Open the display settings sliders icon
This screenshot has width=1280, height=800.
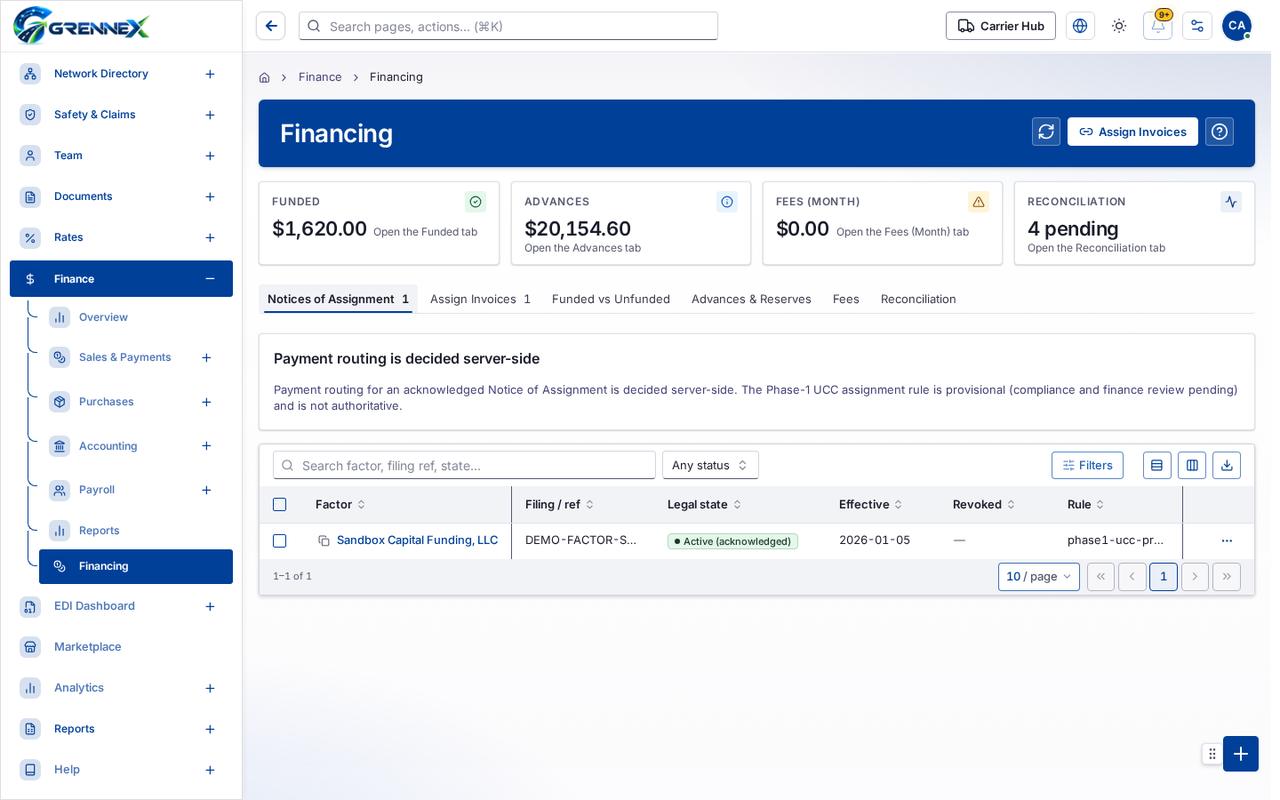(1197, 26)
